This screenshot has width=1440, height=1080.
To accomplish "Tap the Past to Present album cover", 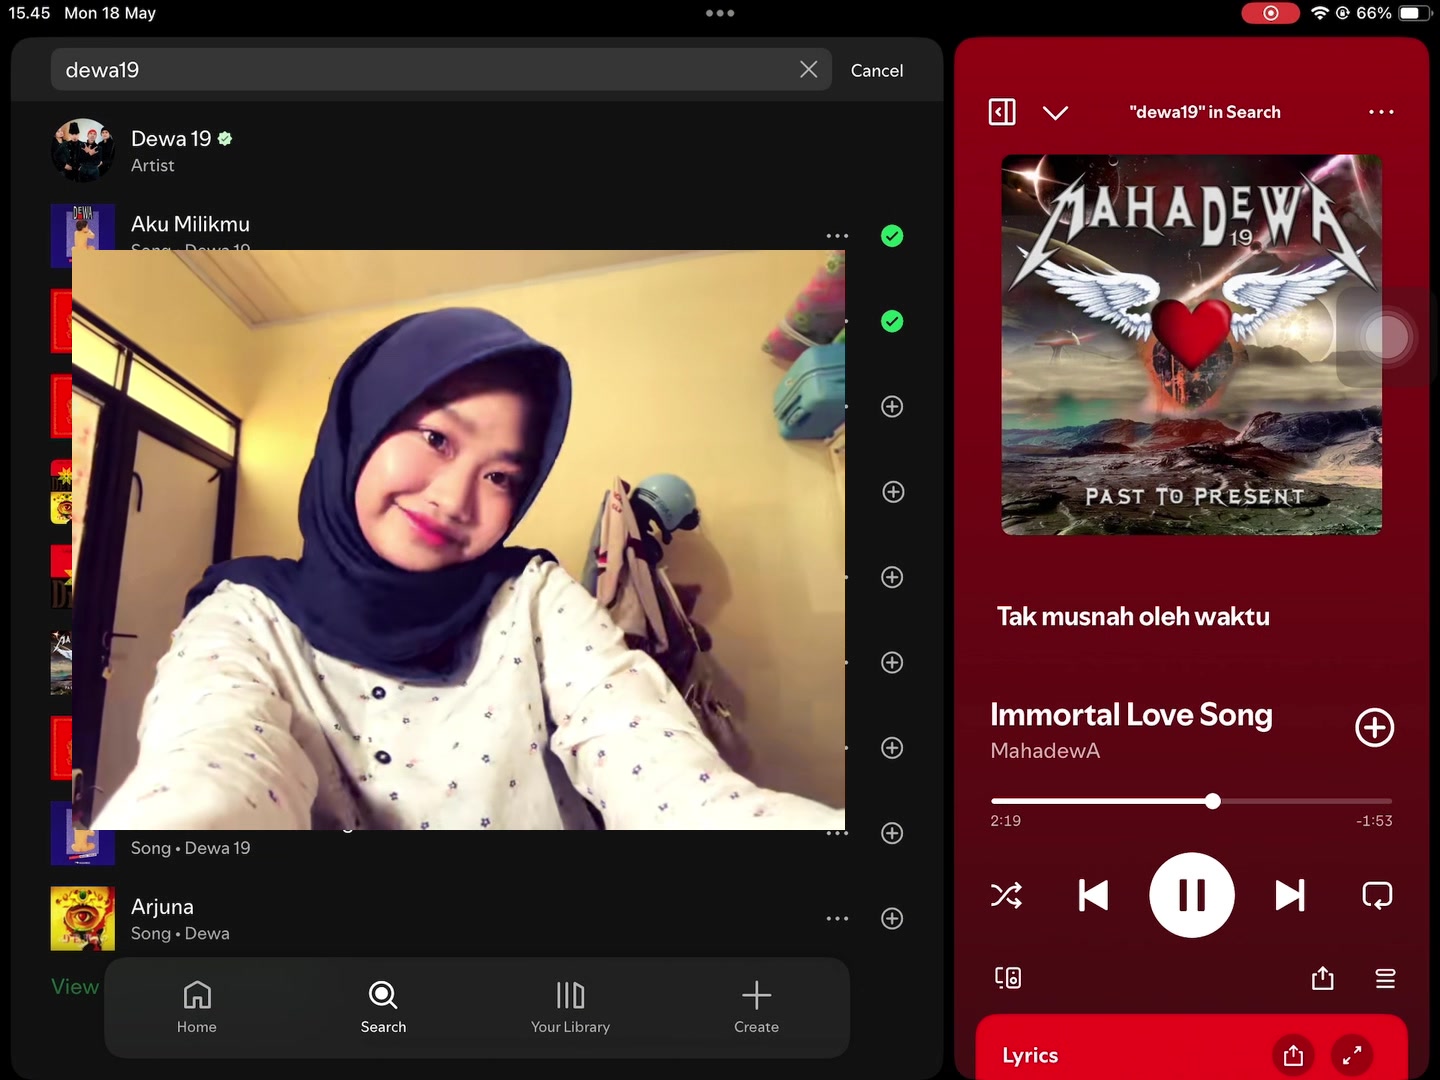I will pos(1192,345).
